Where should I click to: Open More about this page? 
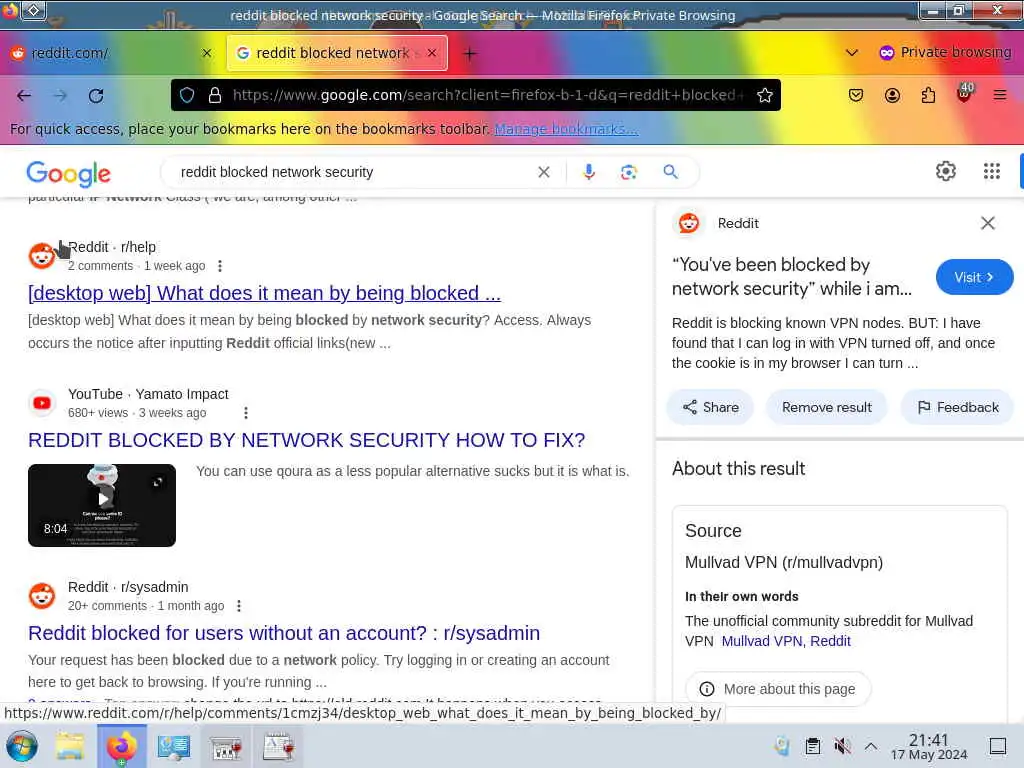click(778, 689)
